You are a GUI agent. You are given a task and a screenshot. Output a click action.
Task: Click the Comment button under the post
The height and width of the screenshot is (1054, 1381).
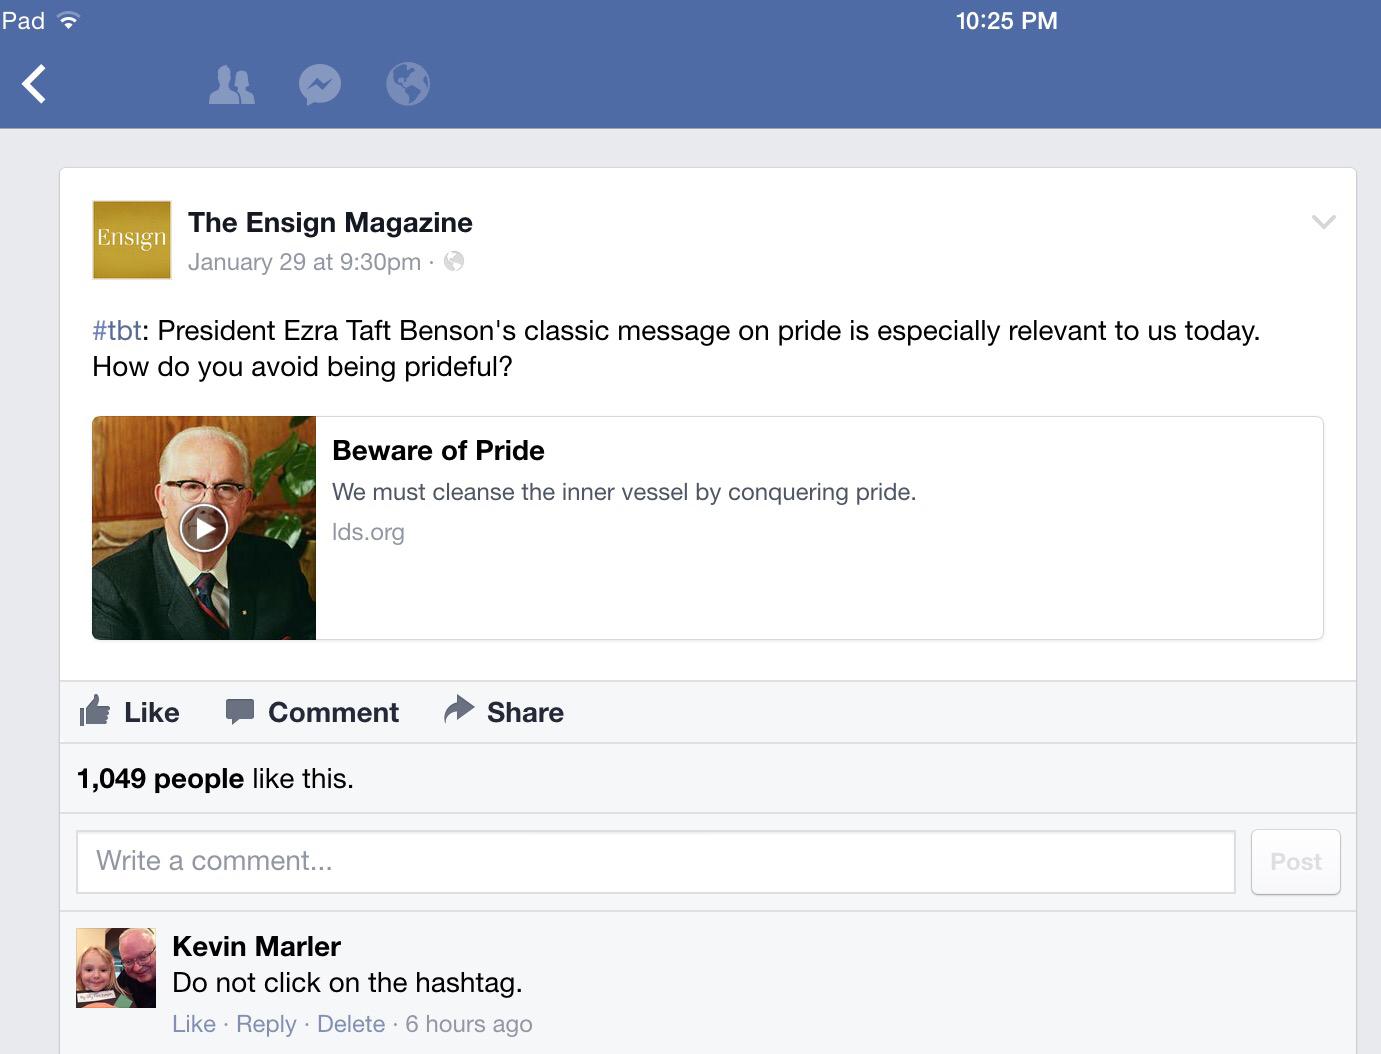coord(312,712)
